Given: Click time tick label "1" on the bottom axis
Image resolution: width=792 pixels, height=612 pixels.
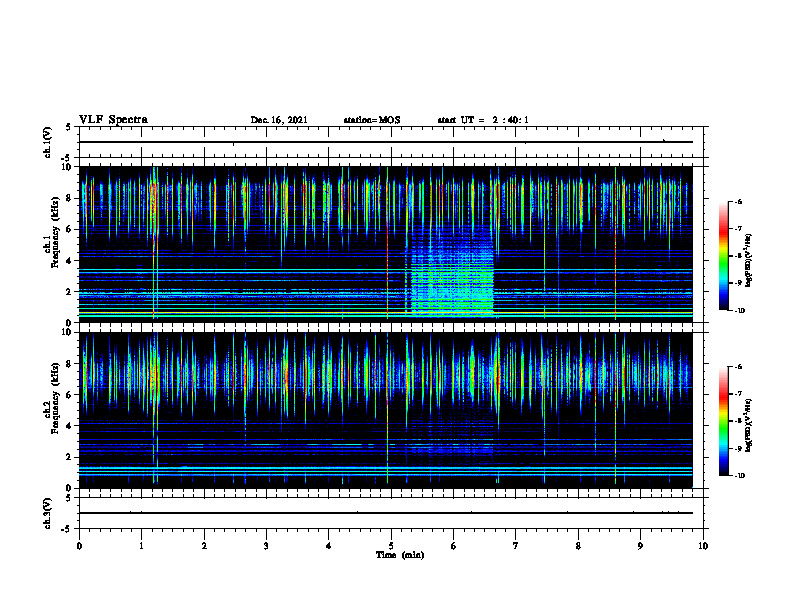Looking at the screenshot, I should 142,546.
